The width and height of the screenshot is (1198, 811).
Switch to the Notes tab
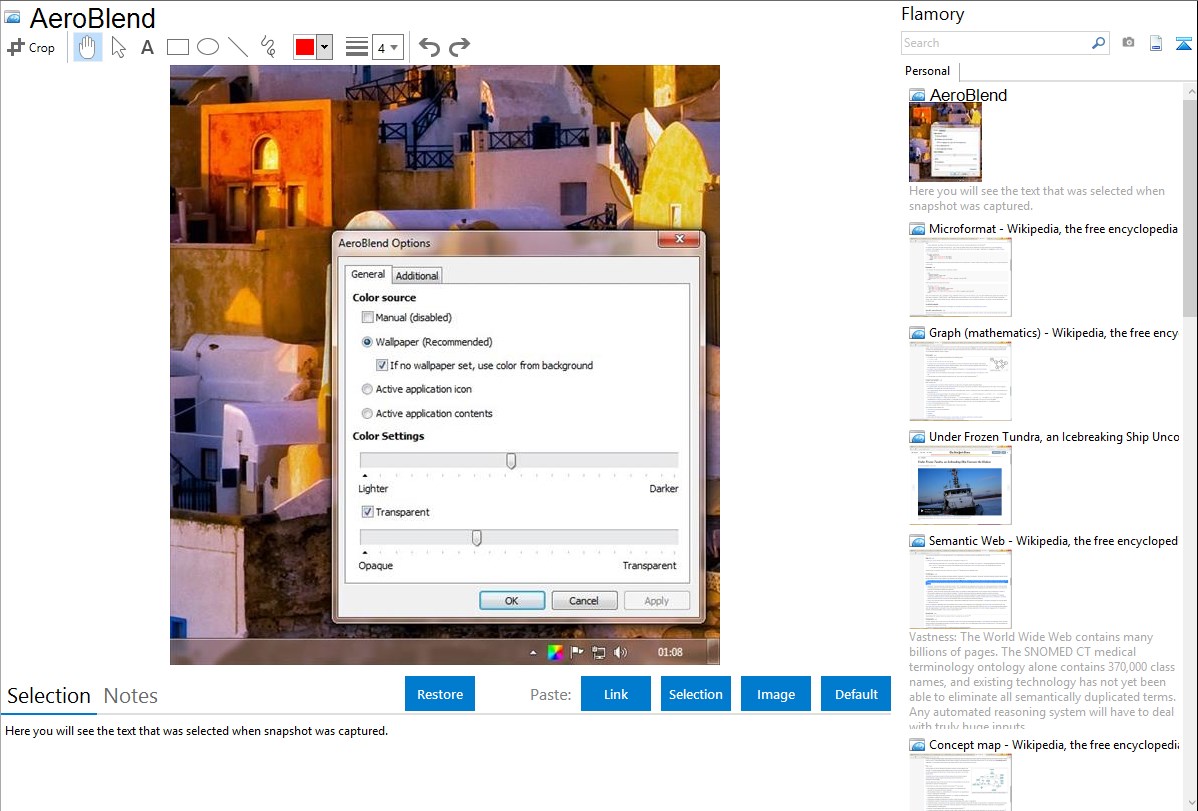point(130,696)
